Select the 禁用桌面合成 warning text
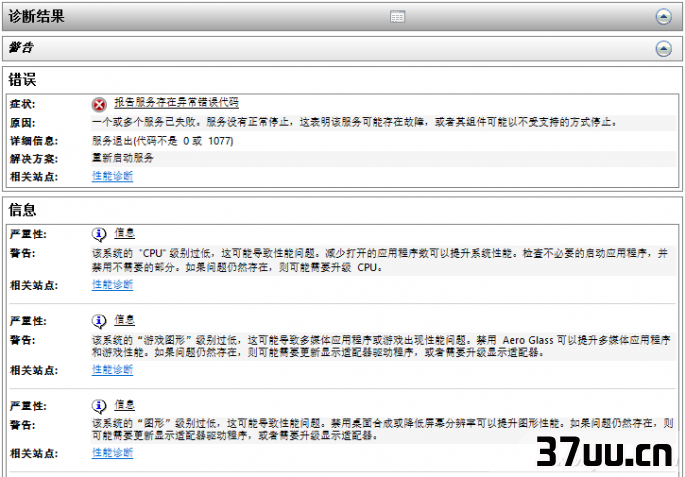This screenshot has width=685, height=477. pyautogui.click(x=383, y=429)
